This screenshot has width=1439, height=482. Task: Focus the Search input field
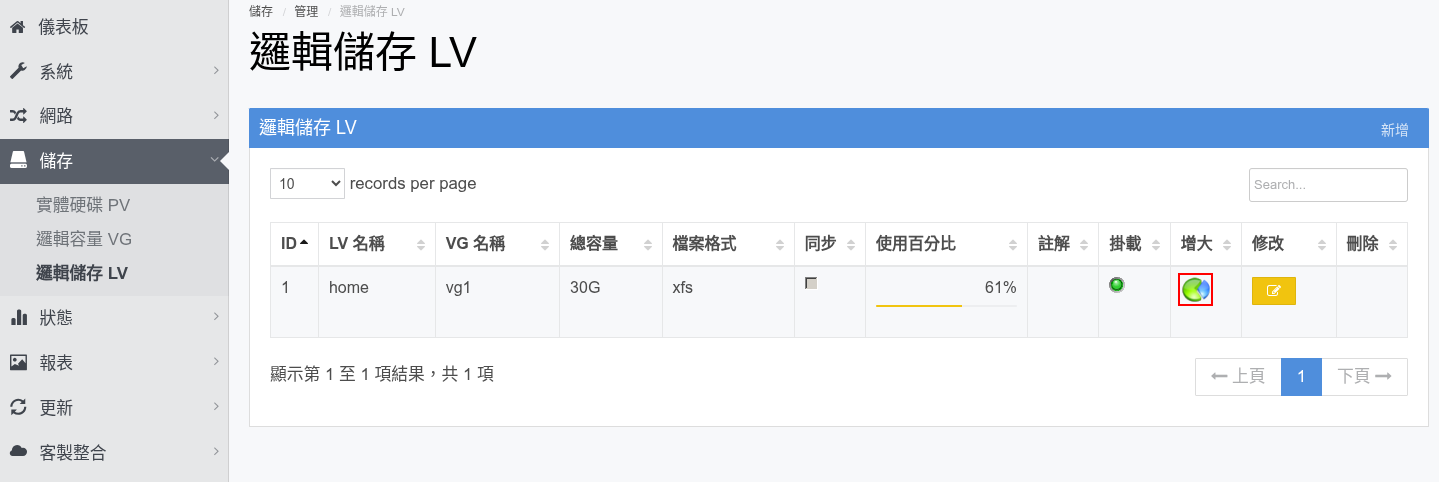coord(1328,185)
